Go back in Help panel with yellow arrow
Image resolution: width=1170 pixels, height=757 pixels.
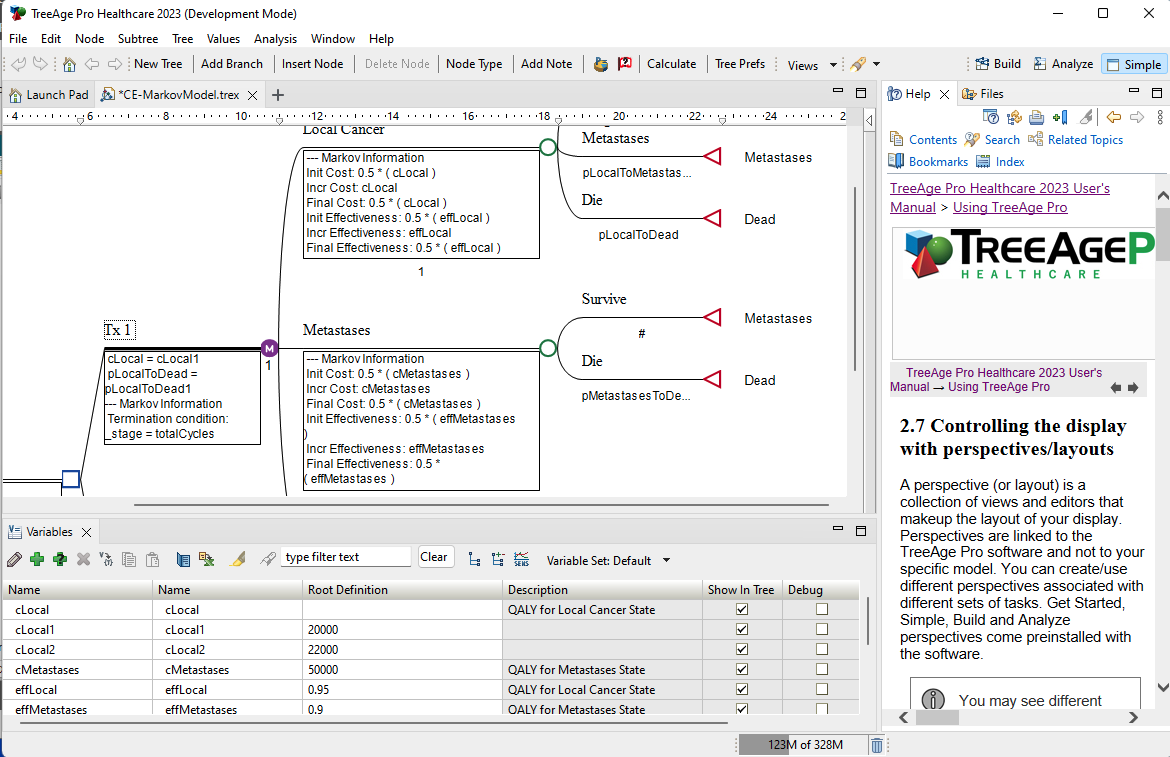pos(1113,117)
